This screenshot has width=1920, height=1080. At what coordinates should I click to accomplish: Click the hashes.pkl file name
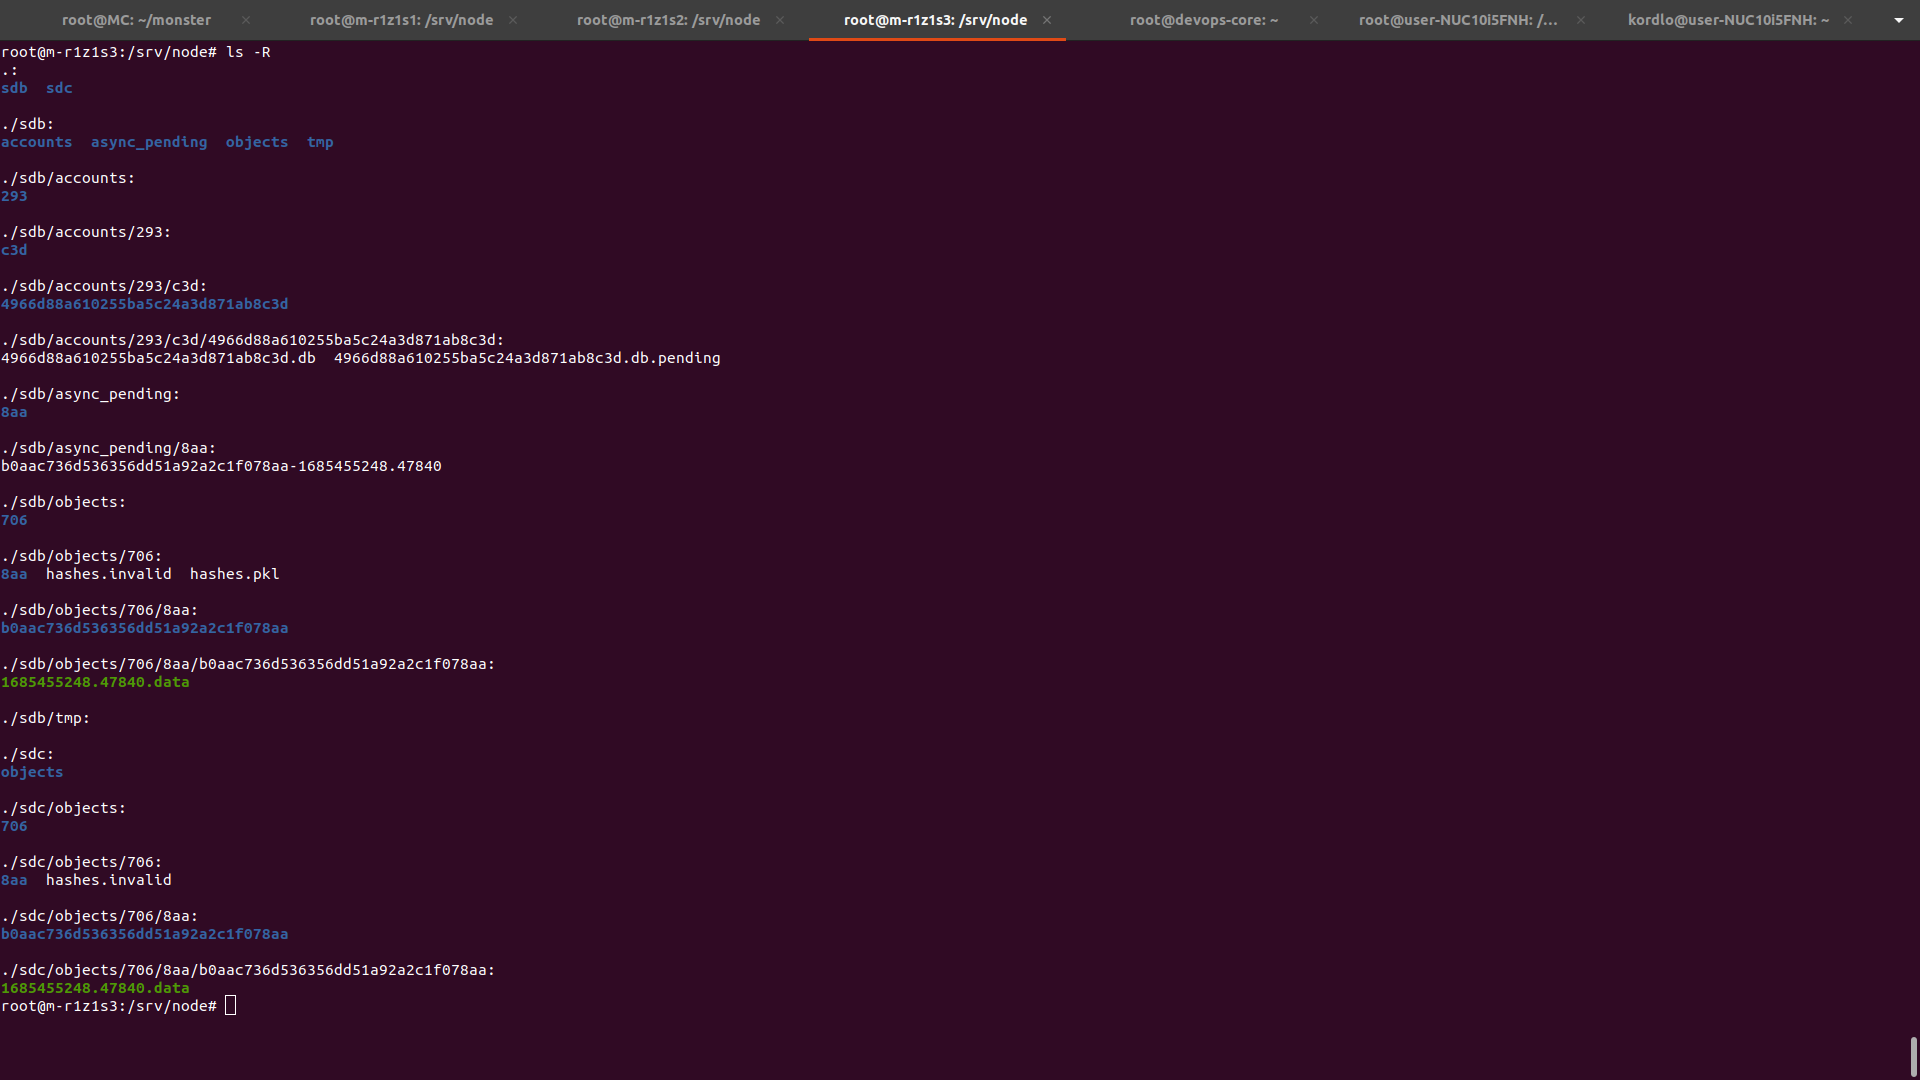click(x=234, y=574)
